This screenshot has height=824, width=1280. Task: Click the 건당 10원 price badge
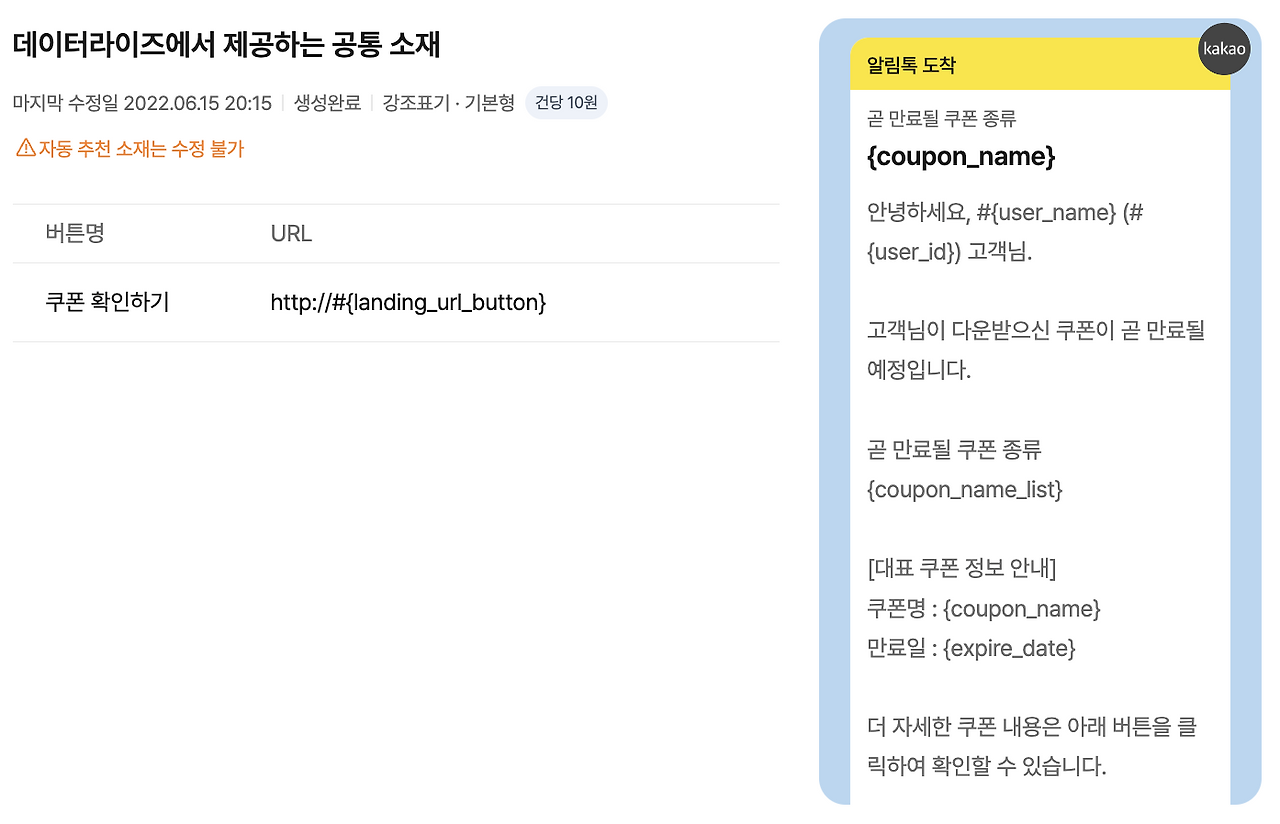click(x=566, y=102)
